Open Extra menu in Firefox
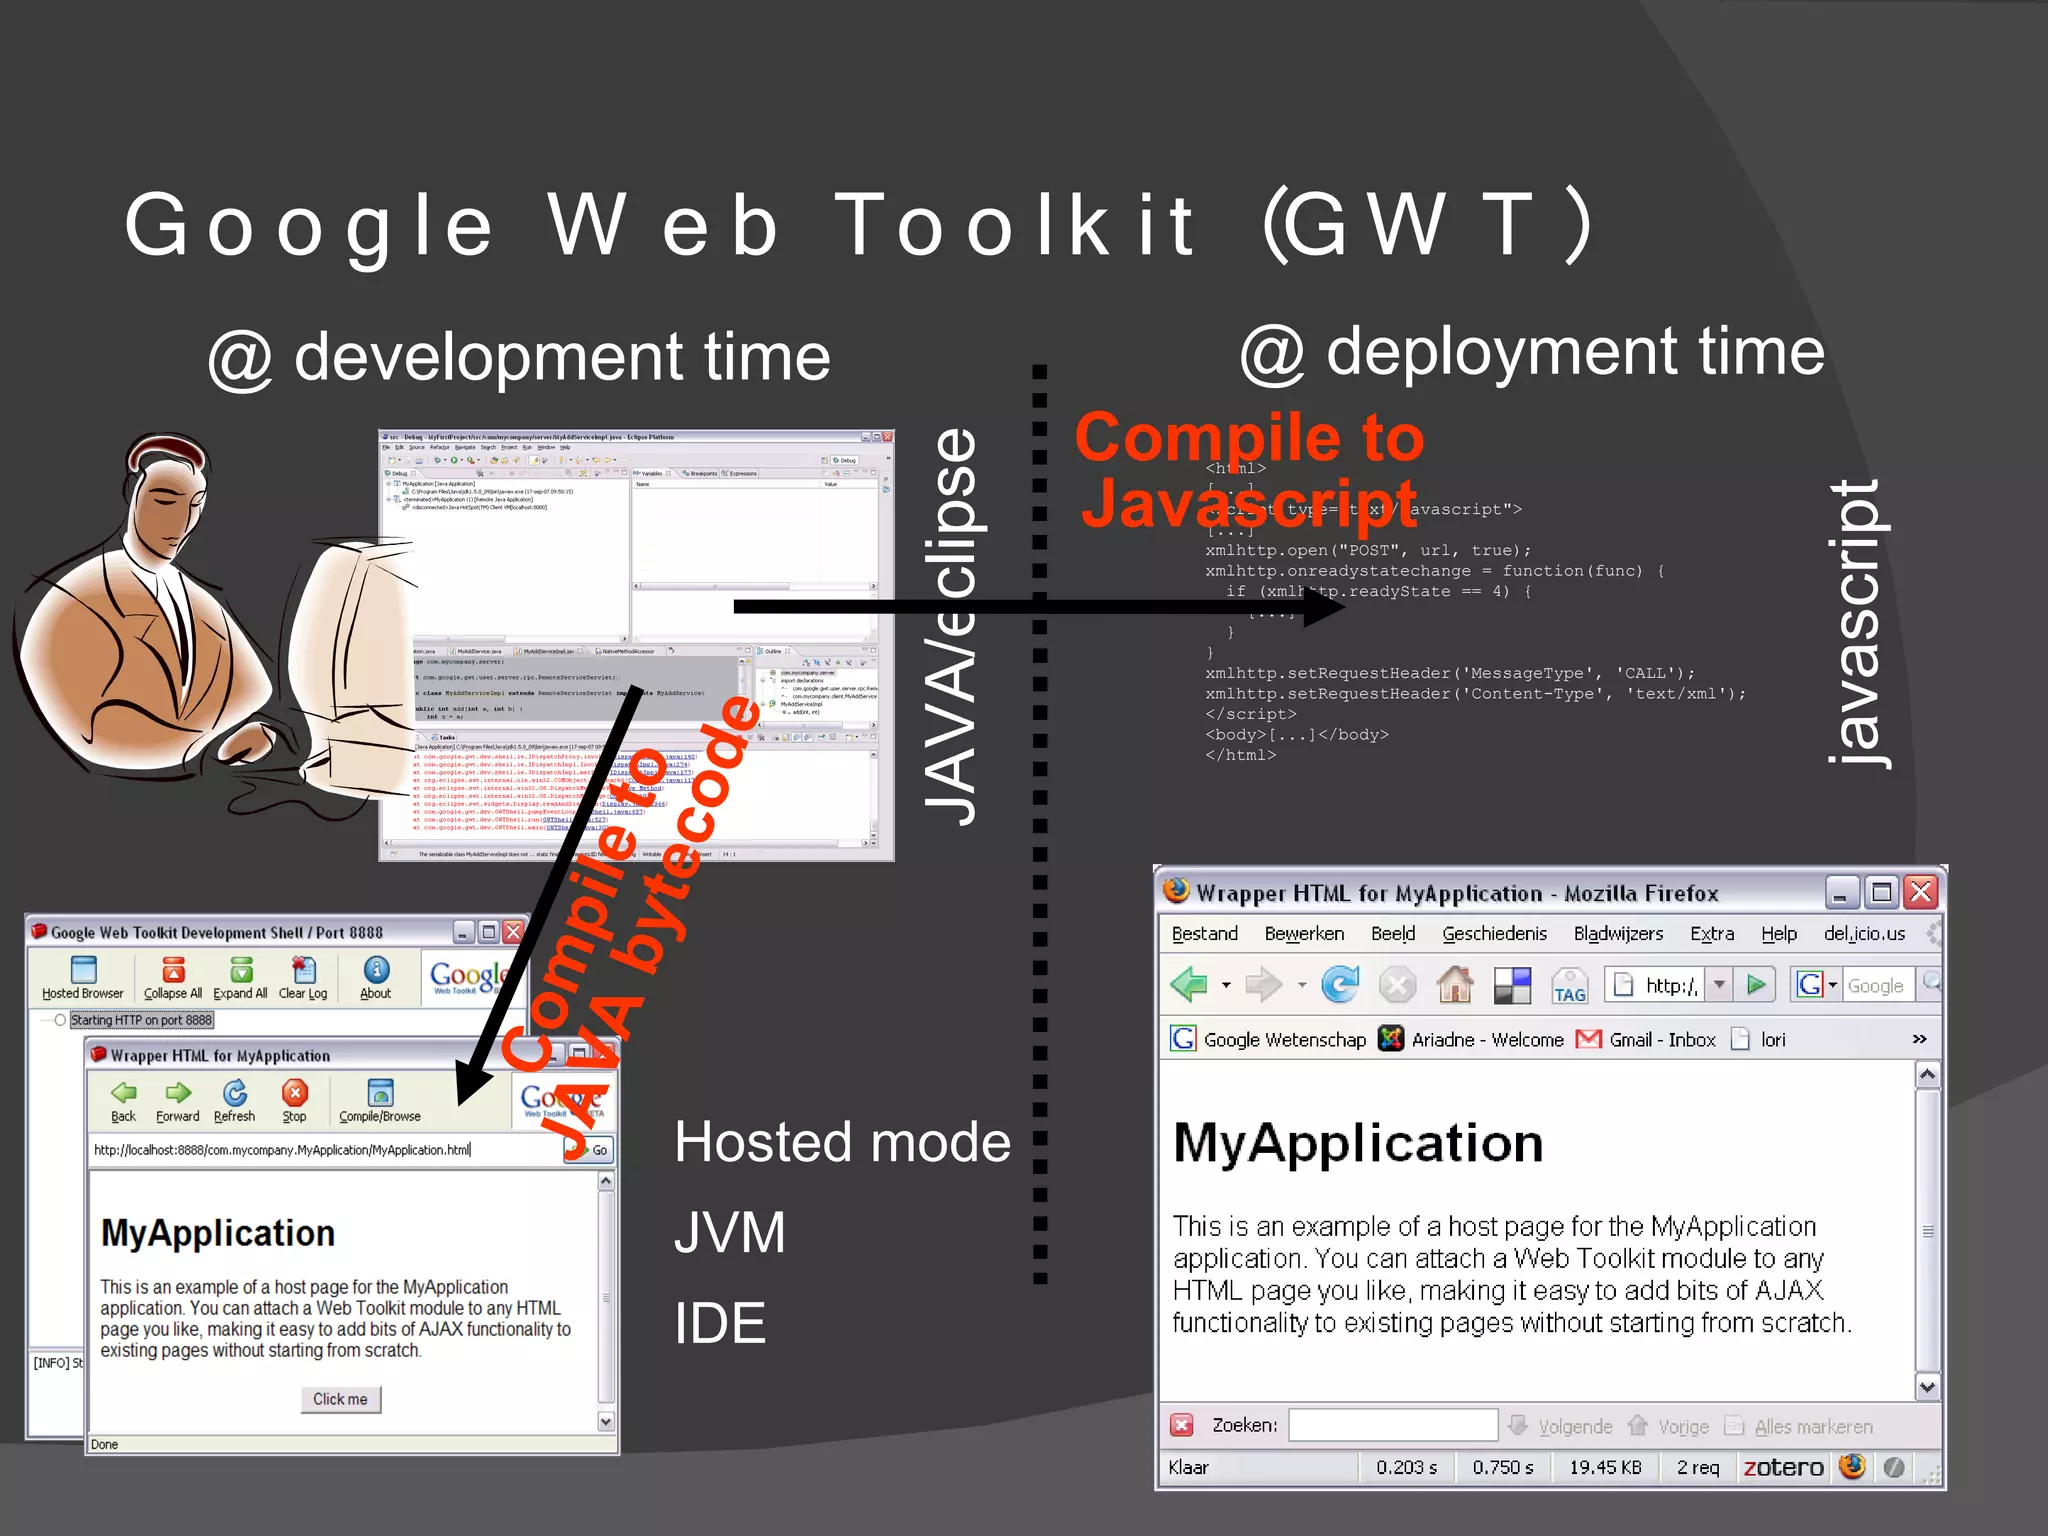The image size is (2048, 1536). pos(1712,933)
